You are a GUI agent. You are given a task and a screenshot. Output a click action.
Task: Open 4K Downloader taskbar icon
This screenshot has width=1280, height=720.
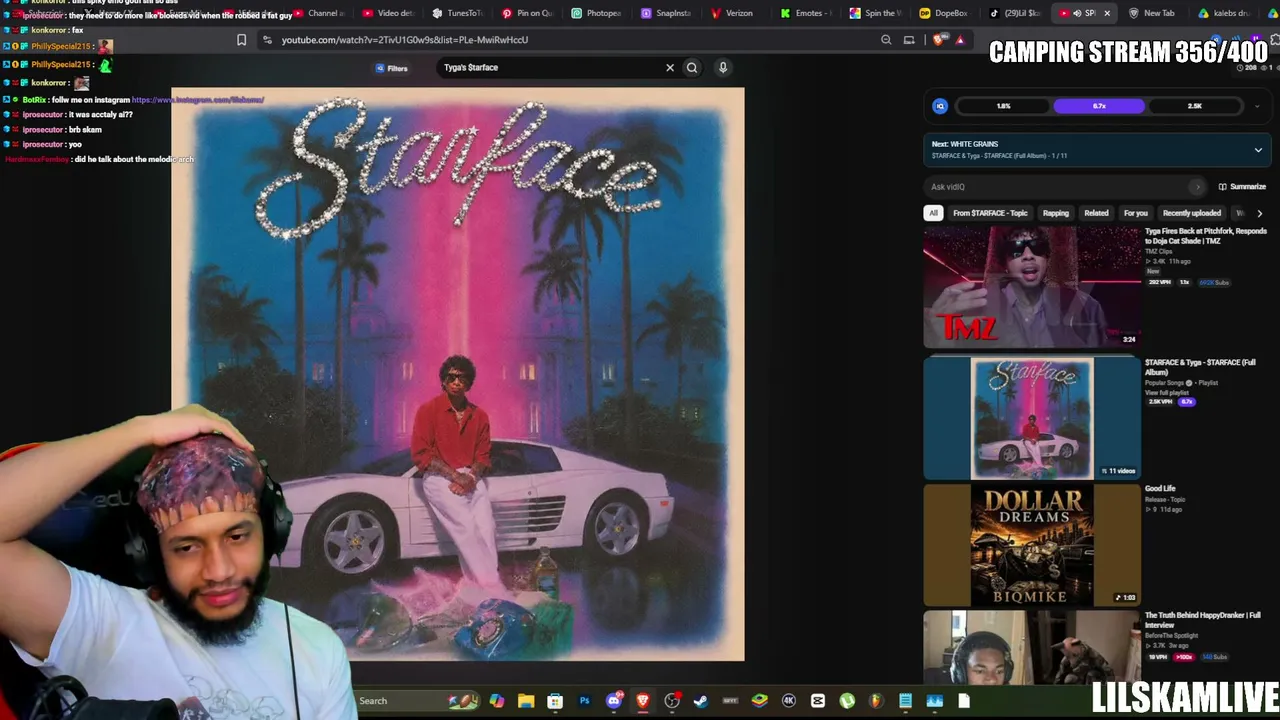789,701
